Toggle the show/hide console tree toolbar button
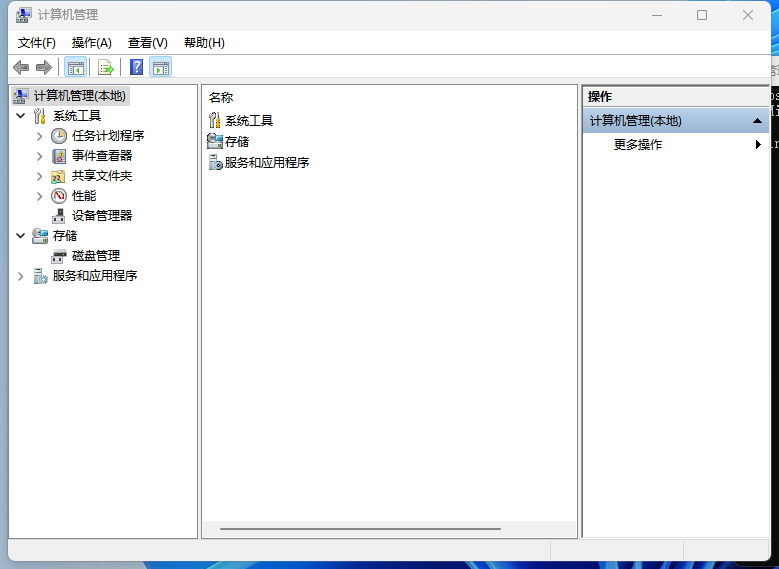 click(x=75, y=67)
